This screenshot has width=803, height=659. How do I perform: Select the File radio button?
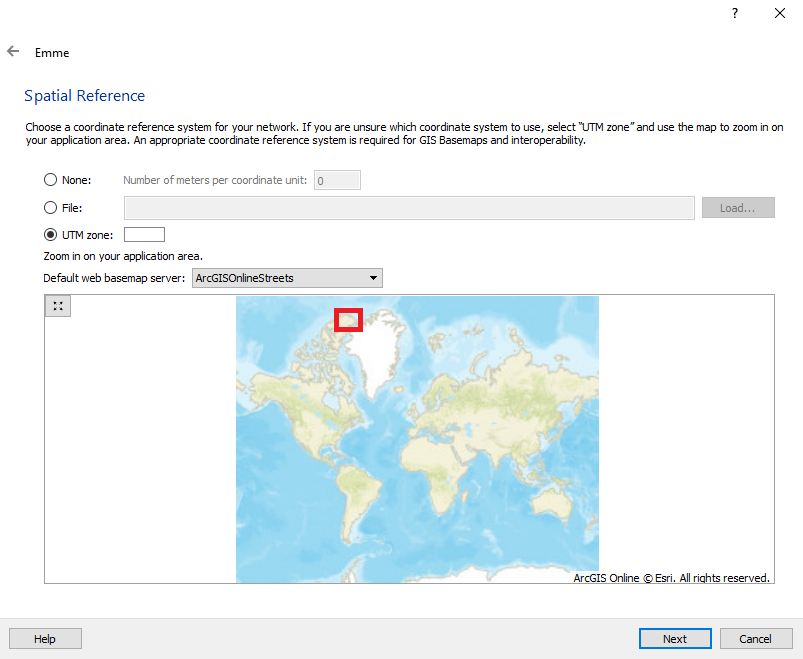tap(51, 208)
